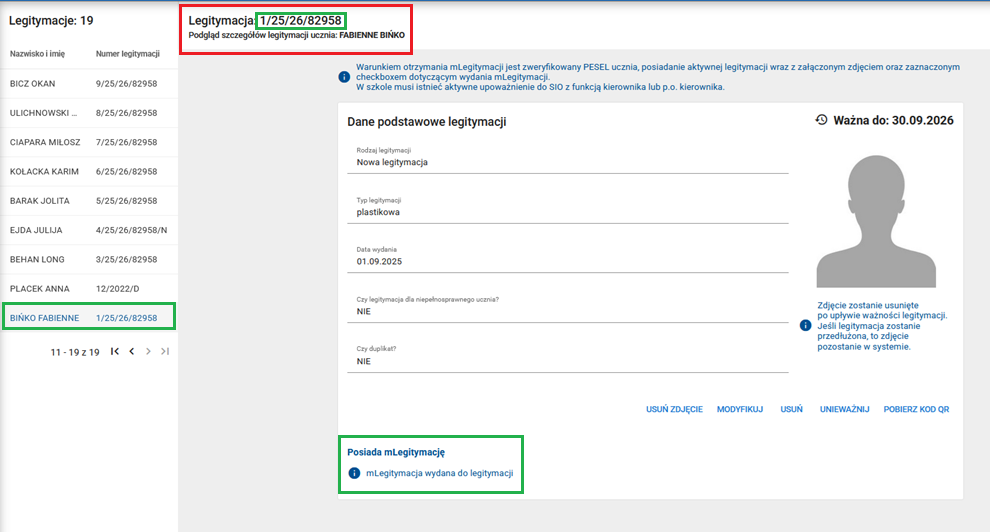The width and height of the screenshot is (990, 532).
Task: Click the Rodzaj legitymacji field
Action: click(x=572, y=162)
